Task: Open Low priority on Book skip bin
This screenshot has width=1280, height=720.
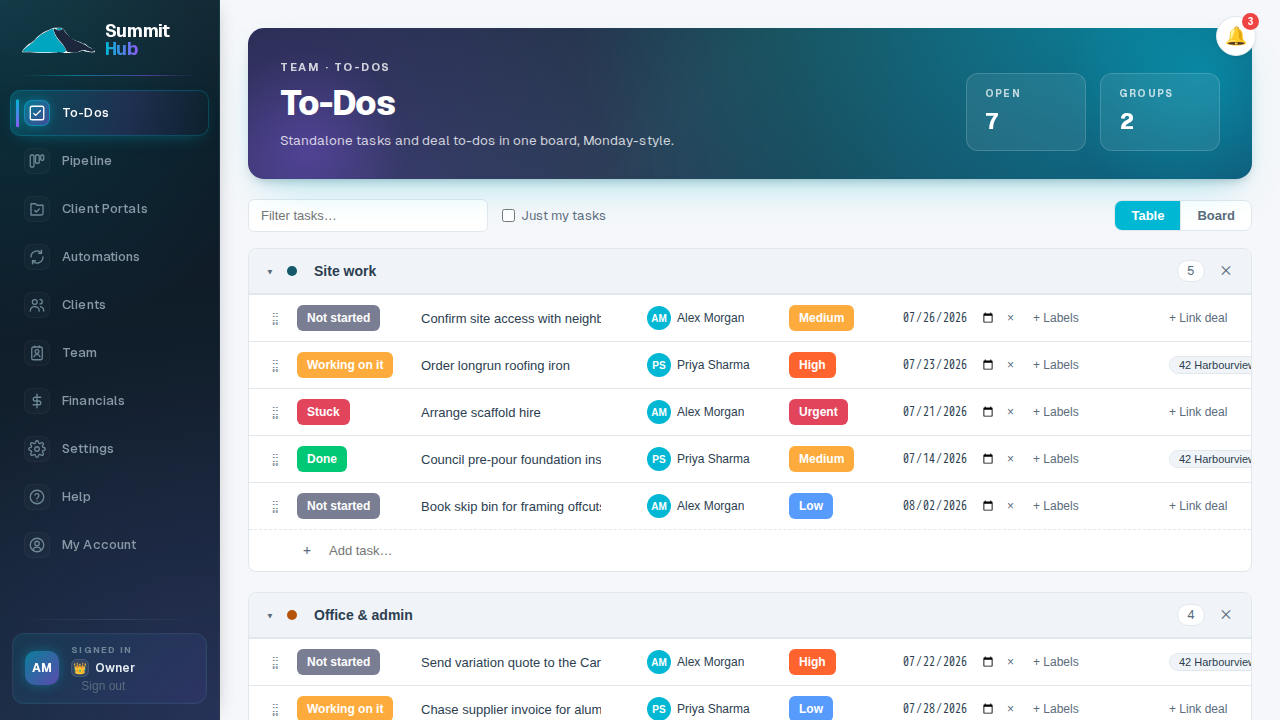Action: 811,506
